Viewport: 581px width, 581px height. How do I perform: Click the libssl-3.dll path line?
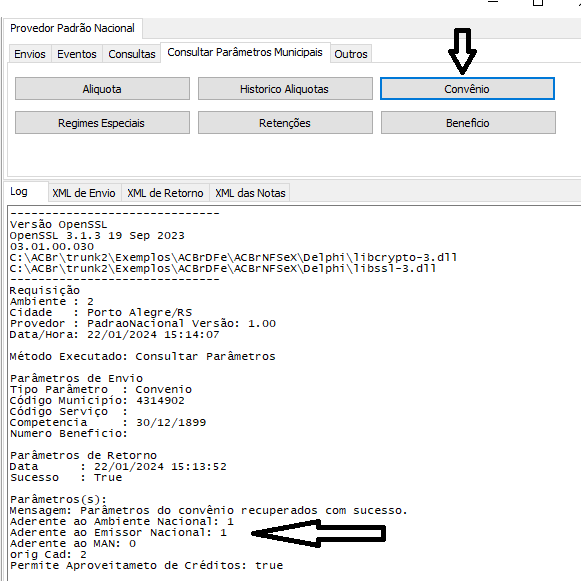pos(223,268)
